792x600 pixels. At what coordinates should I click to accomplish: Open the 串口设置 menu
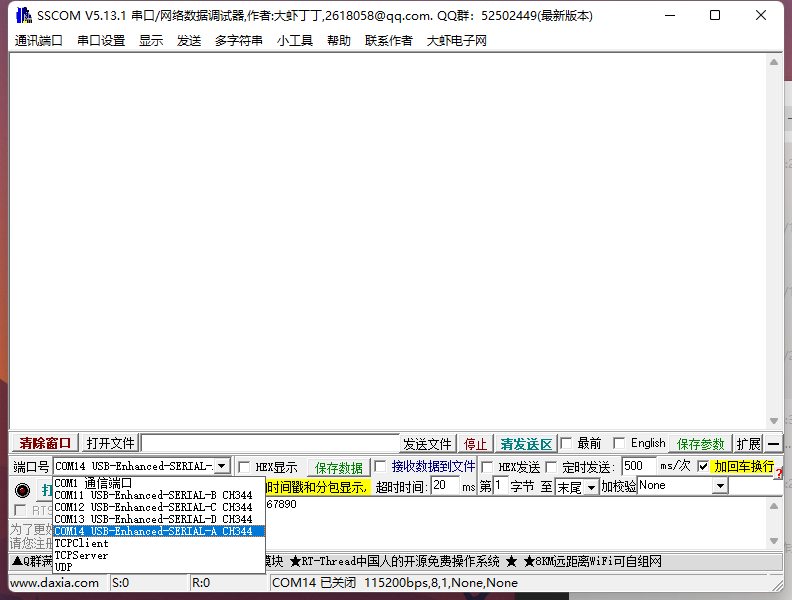point(101,41)
